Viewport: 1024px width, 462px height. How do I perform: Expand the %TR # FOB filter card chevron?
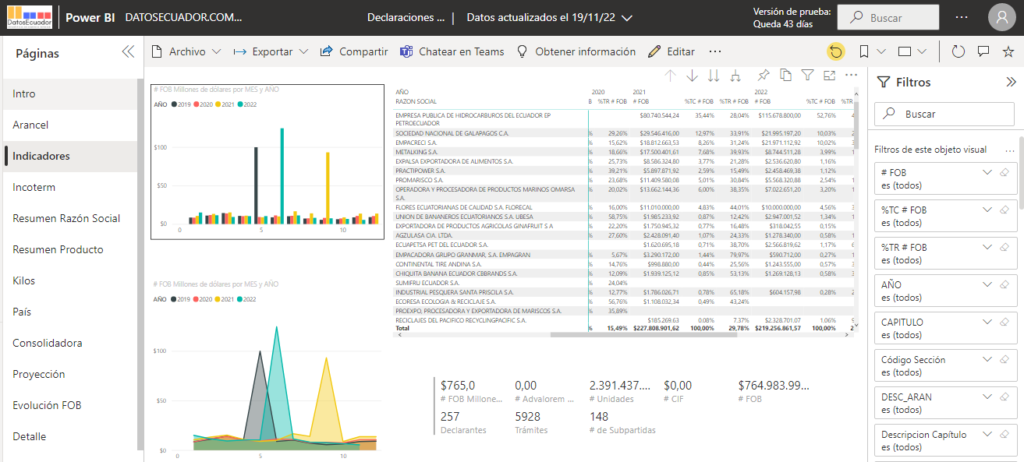point(987,247)
